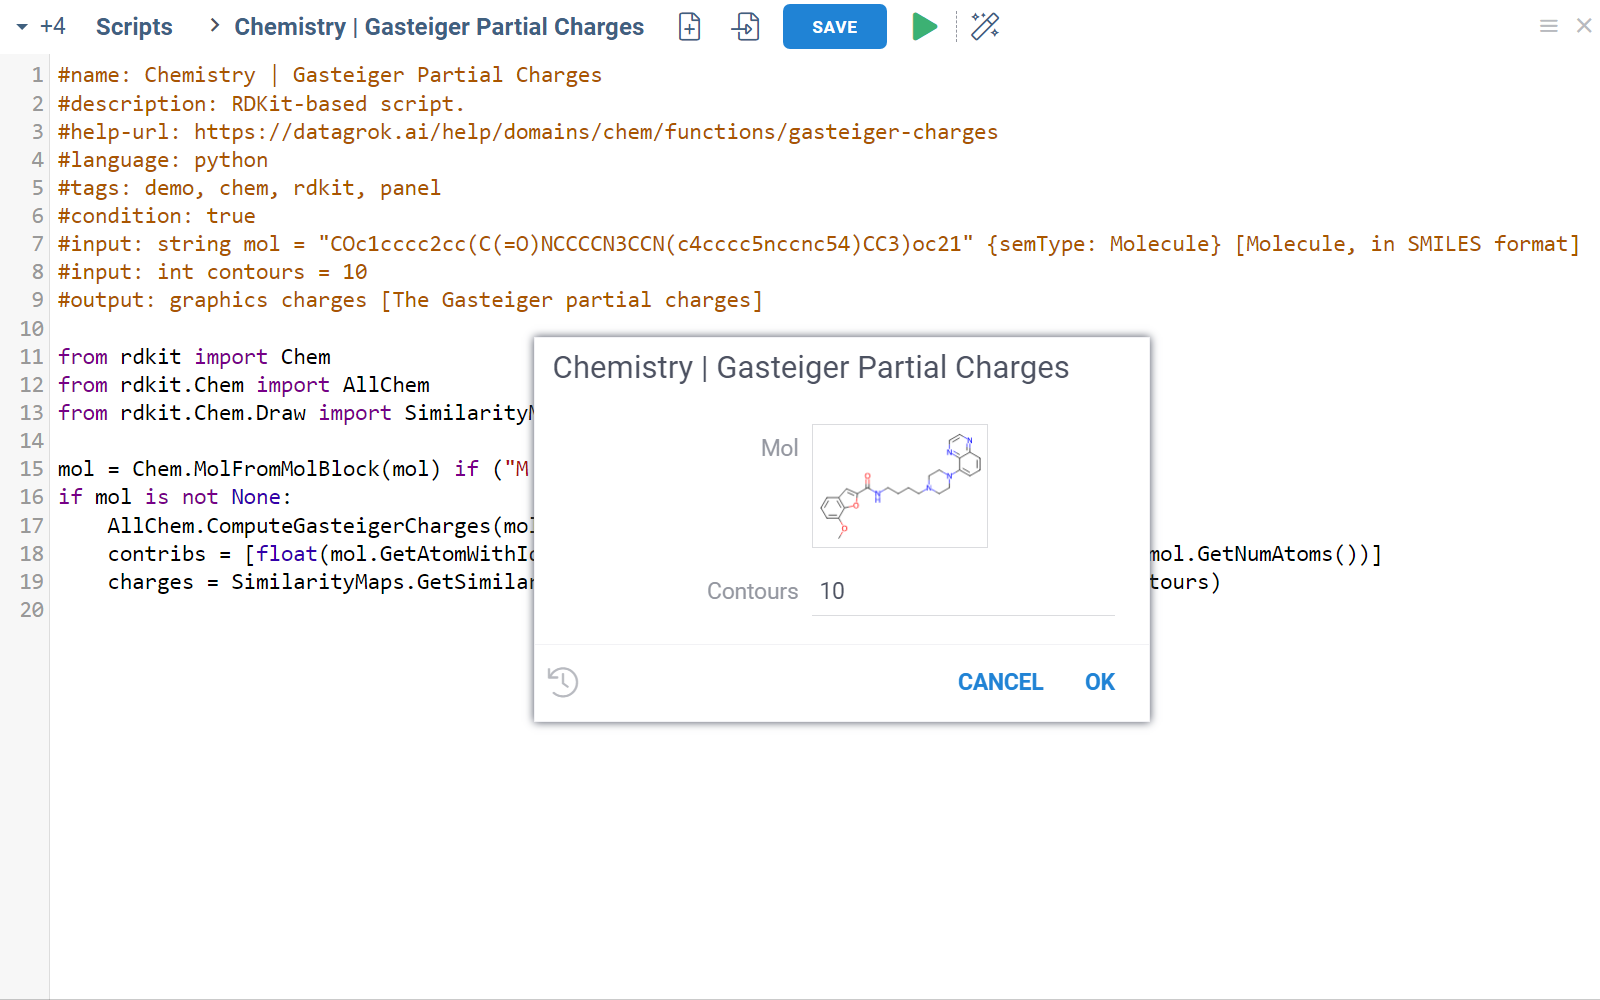Click the Mol label in the dialog
The width and height of the screenshot is (1600, 1000).
pyautogui.click(x=779, y=448)
